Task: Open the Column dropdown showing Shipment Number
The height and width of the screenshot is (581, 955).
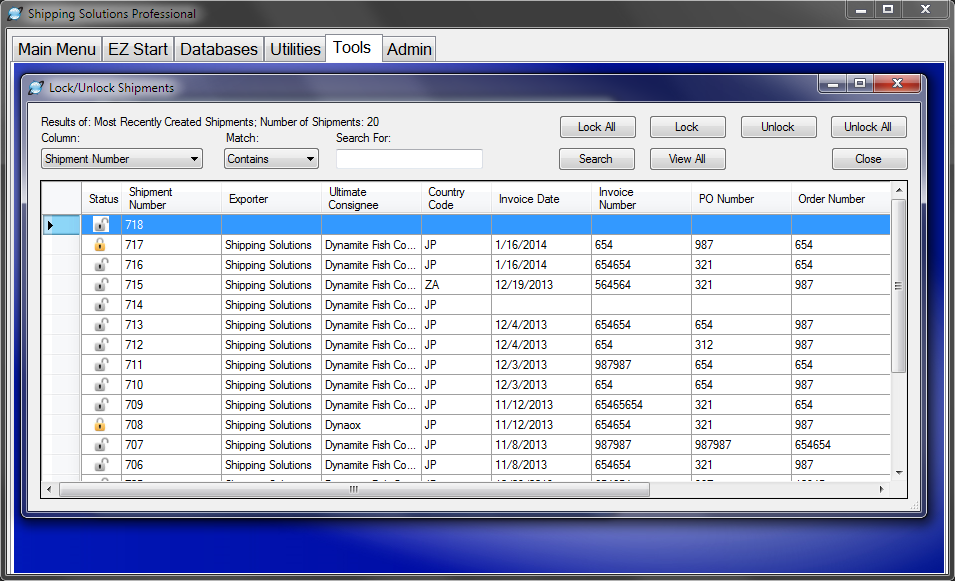Action: point(122,159)
